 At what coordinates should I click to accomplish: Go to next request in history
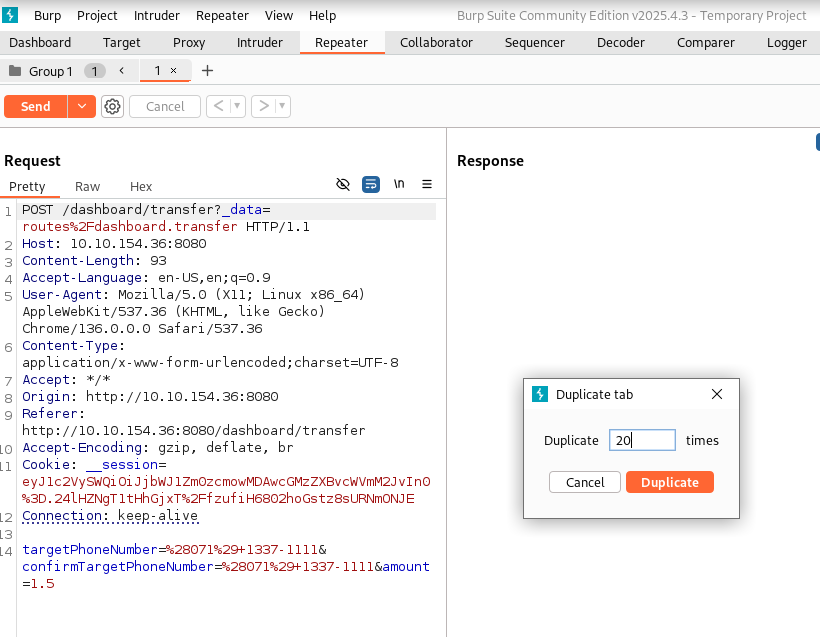click(264, 107)
